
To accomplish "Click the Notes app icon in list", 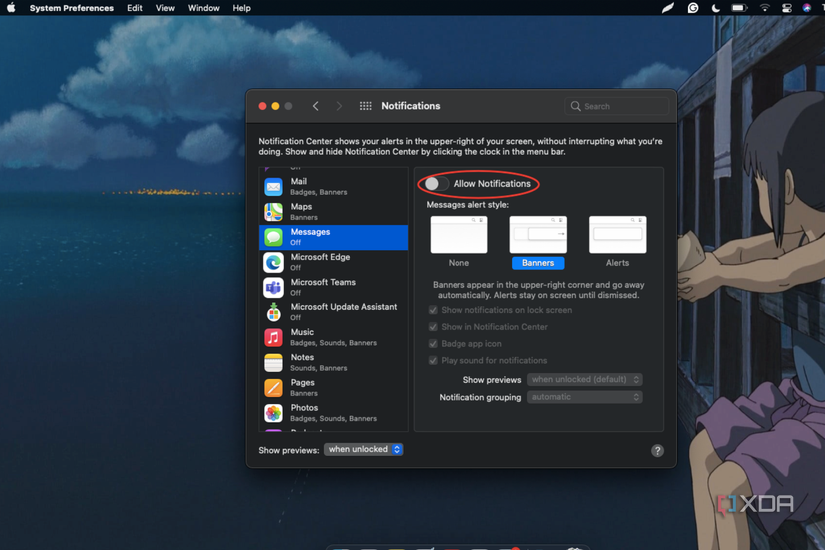I will click(x=273, y=363).
